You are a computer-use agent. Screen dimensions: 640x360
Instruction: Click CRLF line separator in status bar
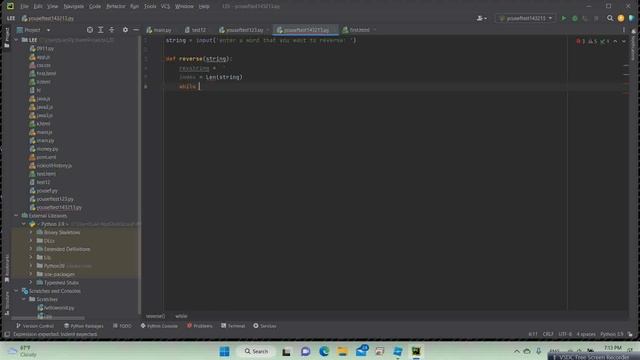point(548,334)
